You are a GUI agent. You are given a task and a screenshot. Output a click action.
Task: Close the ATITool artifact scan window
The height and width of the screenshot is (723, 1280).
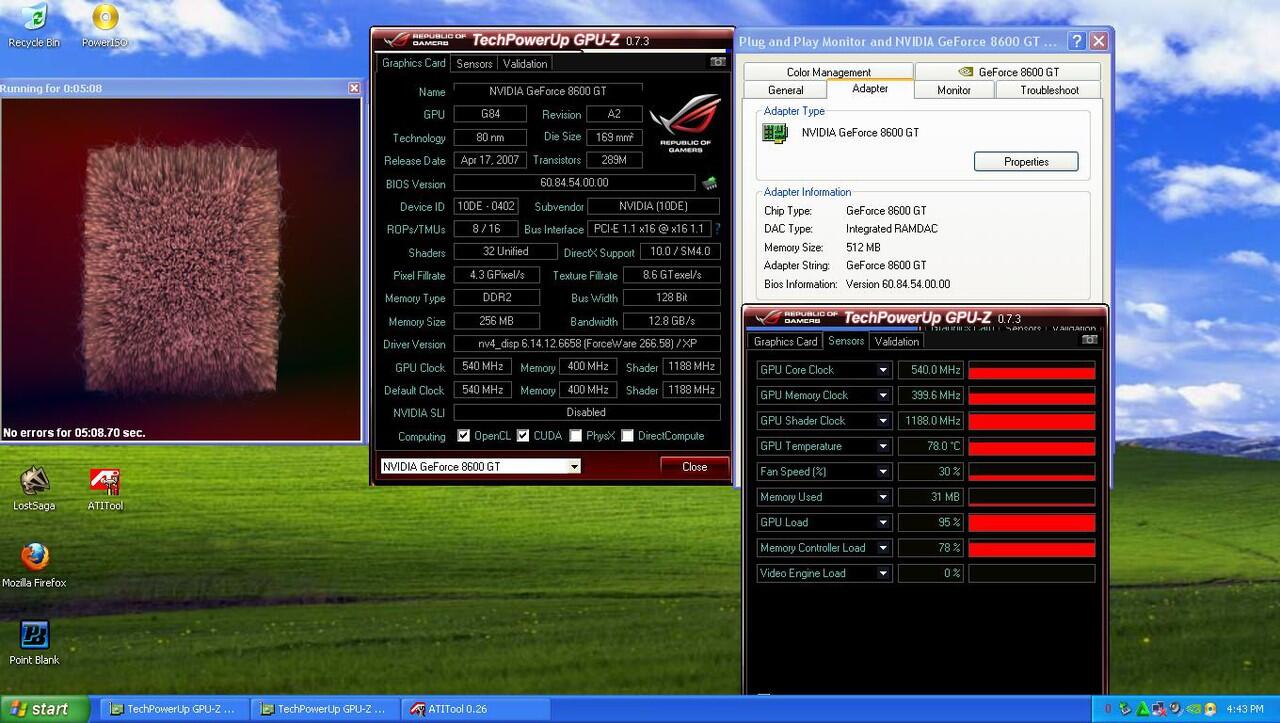[x=354, y=88]
